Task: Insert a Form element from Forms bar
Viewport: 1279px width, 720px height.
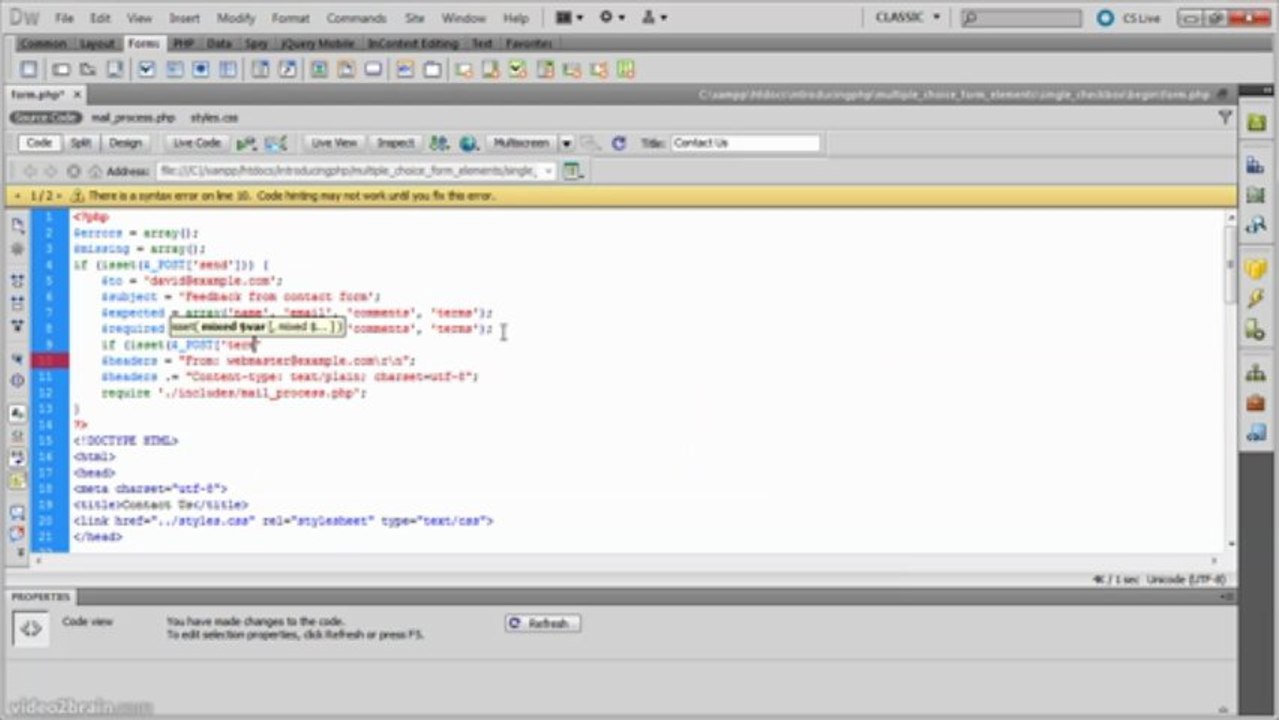Action: (x=29, y=70)
